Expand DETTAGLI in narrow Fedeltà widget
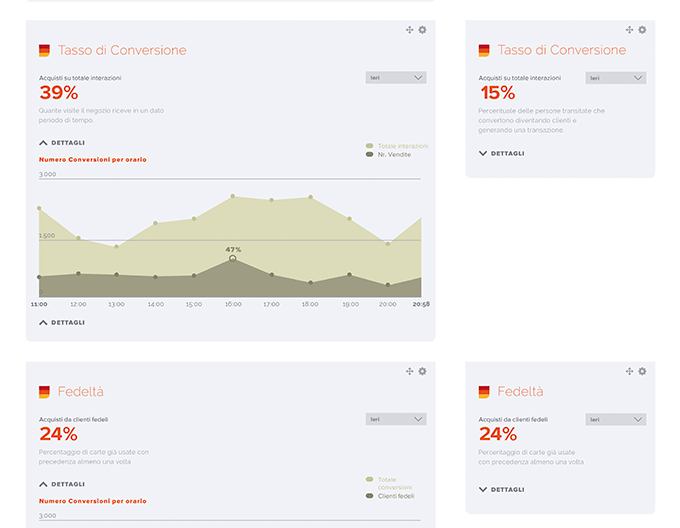Image resolution: width=680 pixels, height=528 pixels. [x=501, y=490]
